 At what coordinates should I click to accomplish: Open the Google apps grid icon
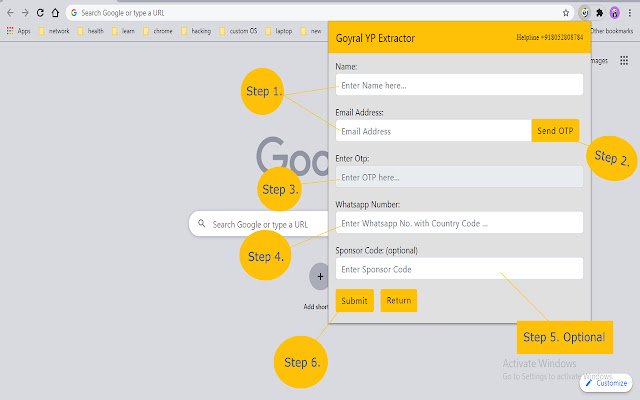pos(624,60)
